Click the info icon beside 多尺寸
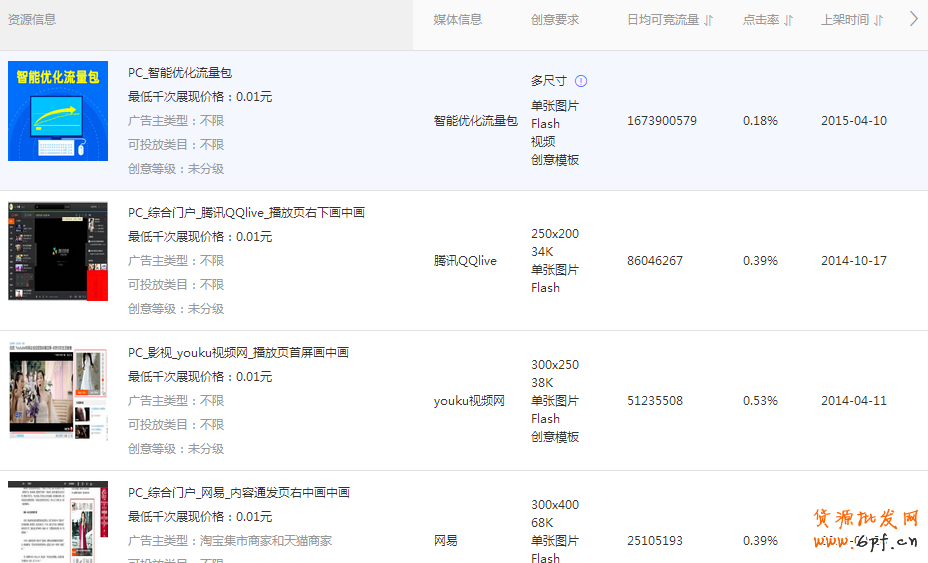 [581, 81]
